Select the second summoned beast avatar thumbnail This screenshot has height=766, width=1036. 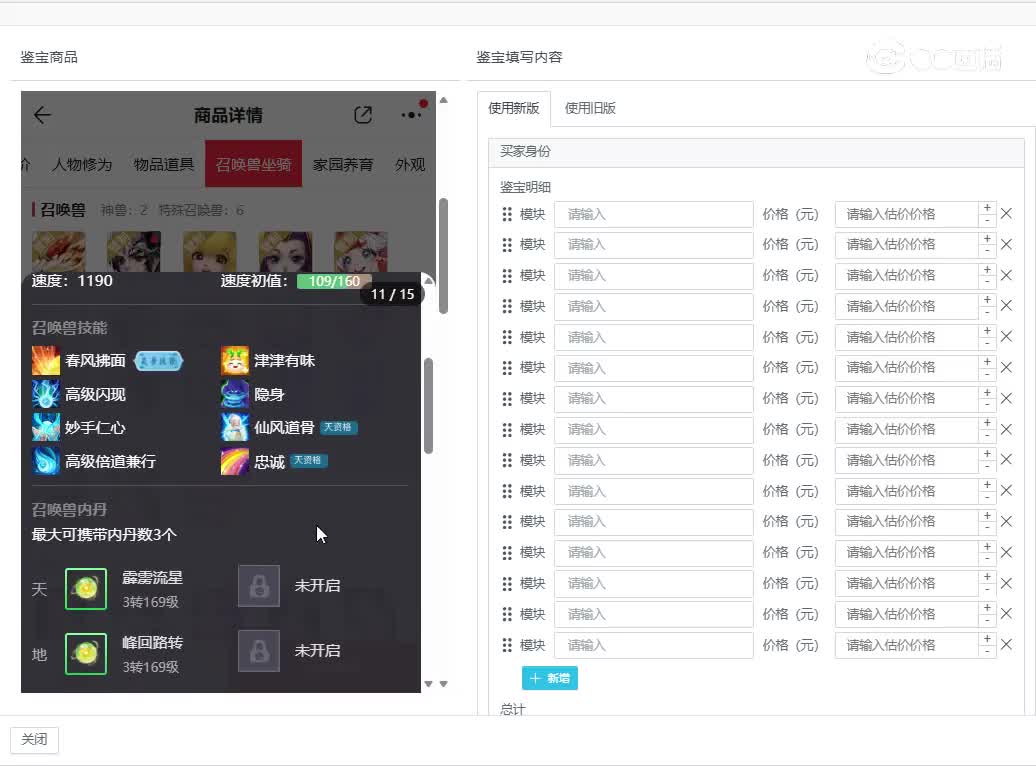(134, 251)
